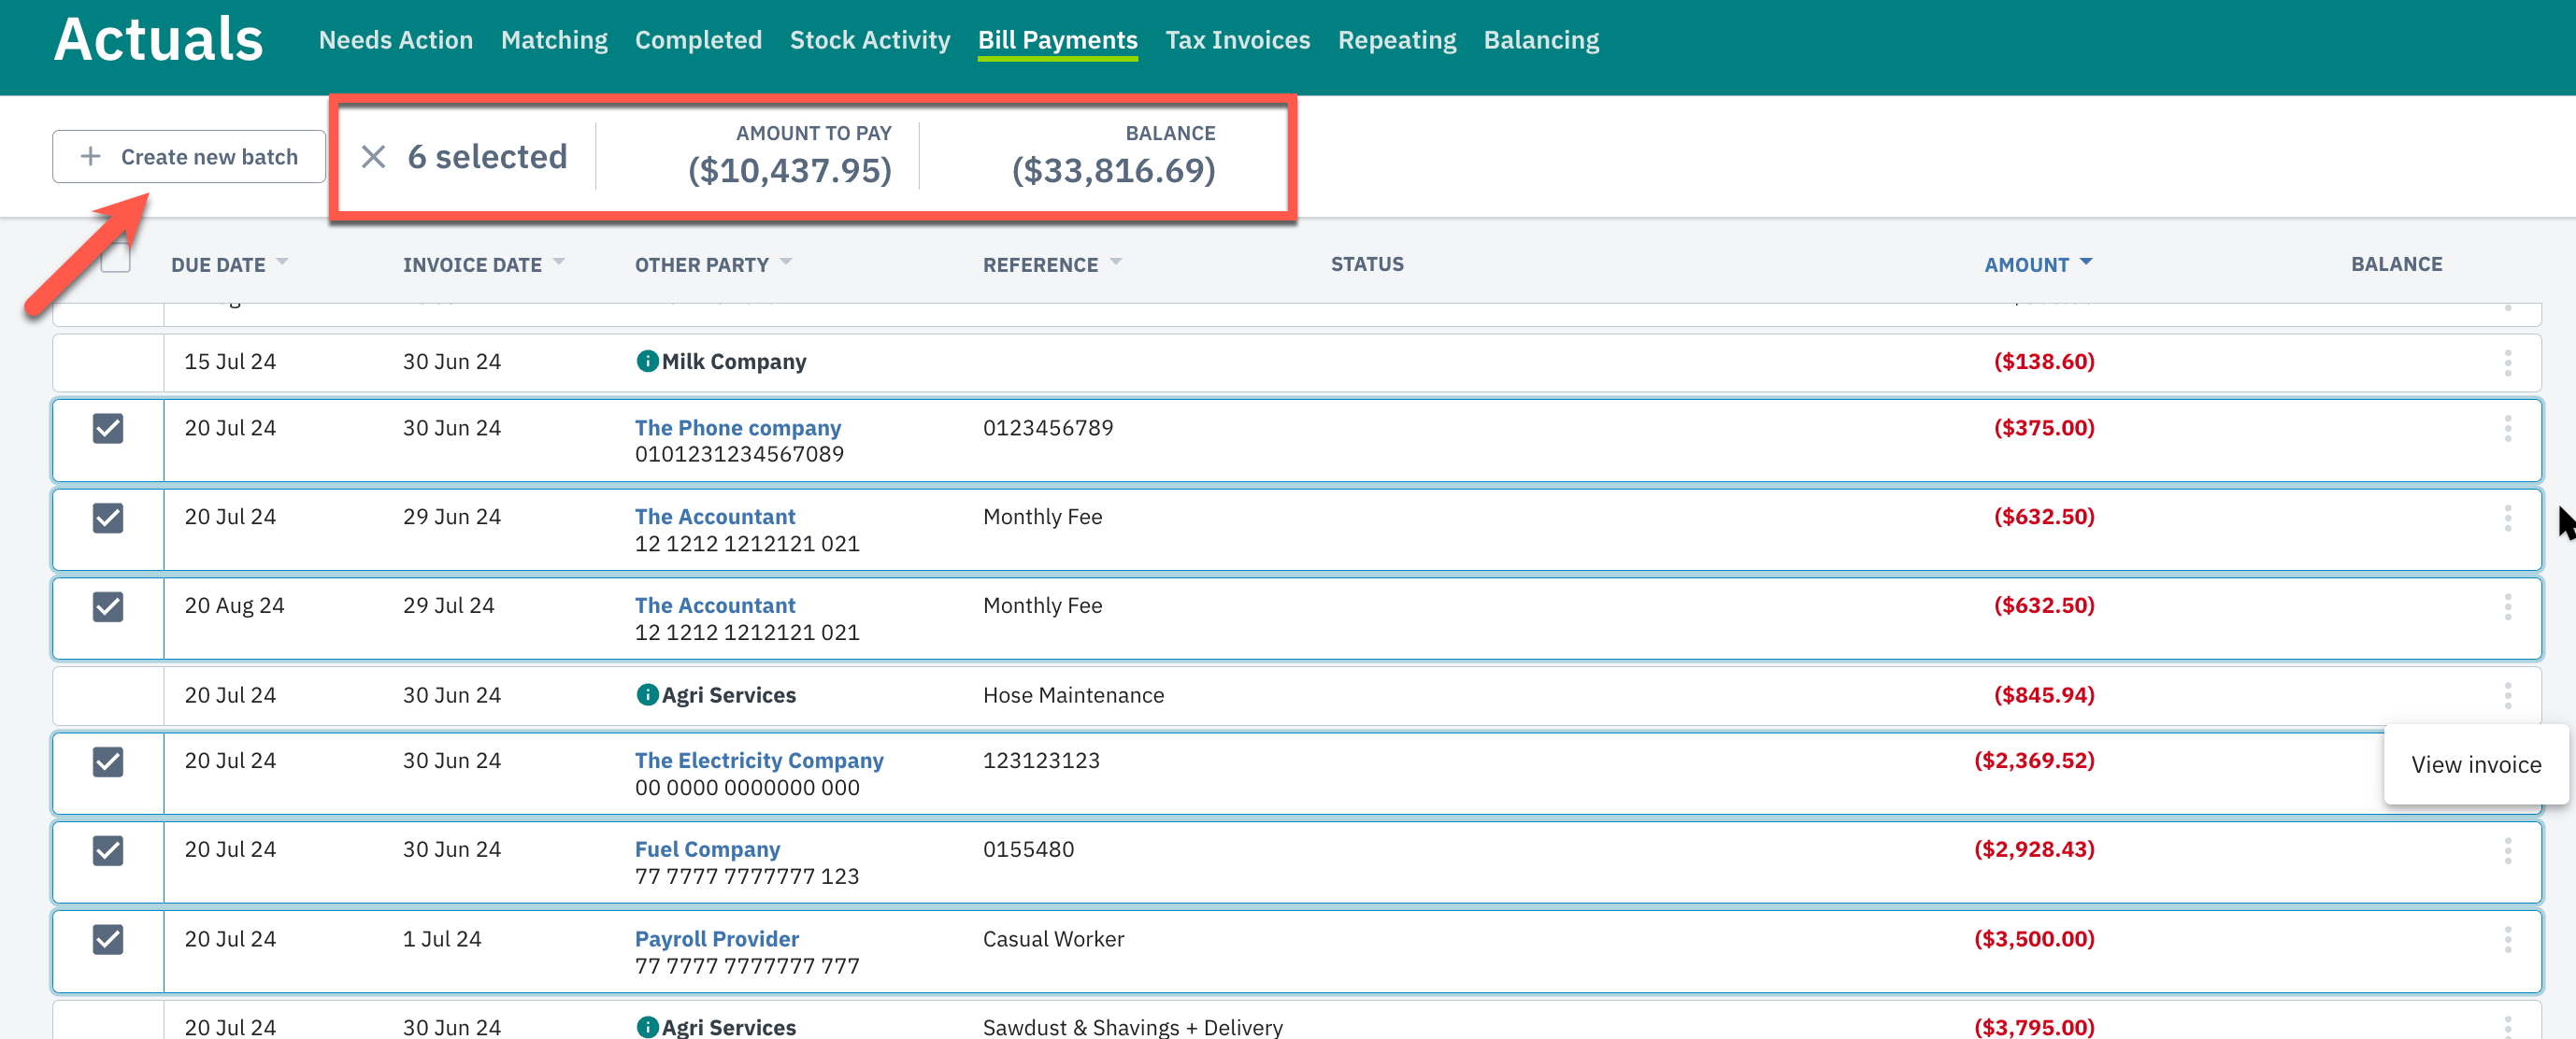This screenshot has height=1039, width=2576.
Task: Open the Payroll Provider link
Action: point(717,939)
